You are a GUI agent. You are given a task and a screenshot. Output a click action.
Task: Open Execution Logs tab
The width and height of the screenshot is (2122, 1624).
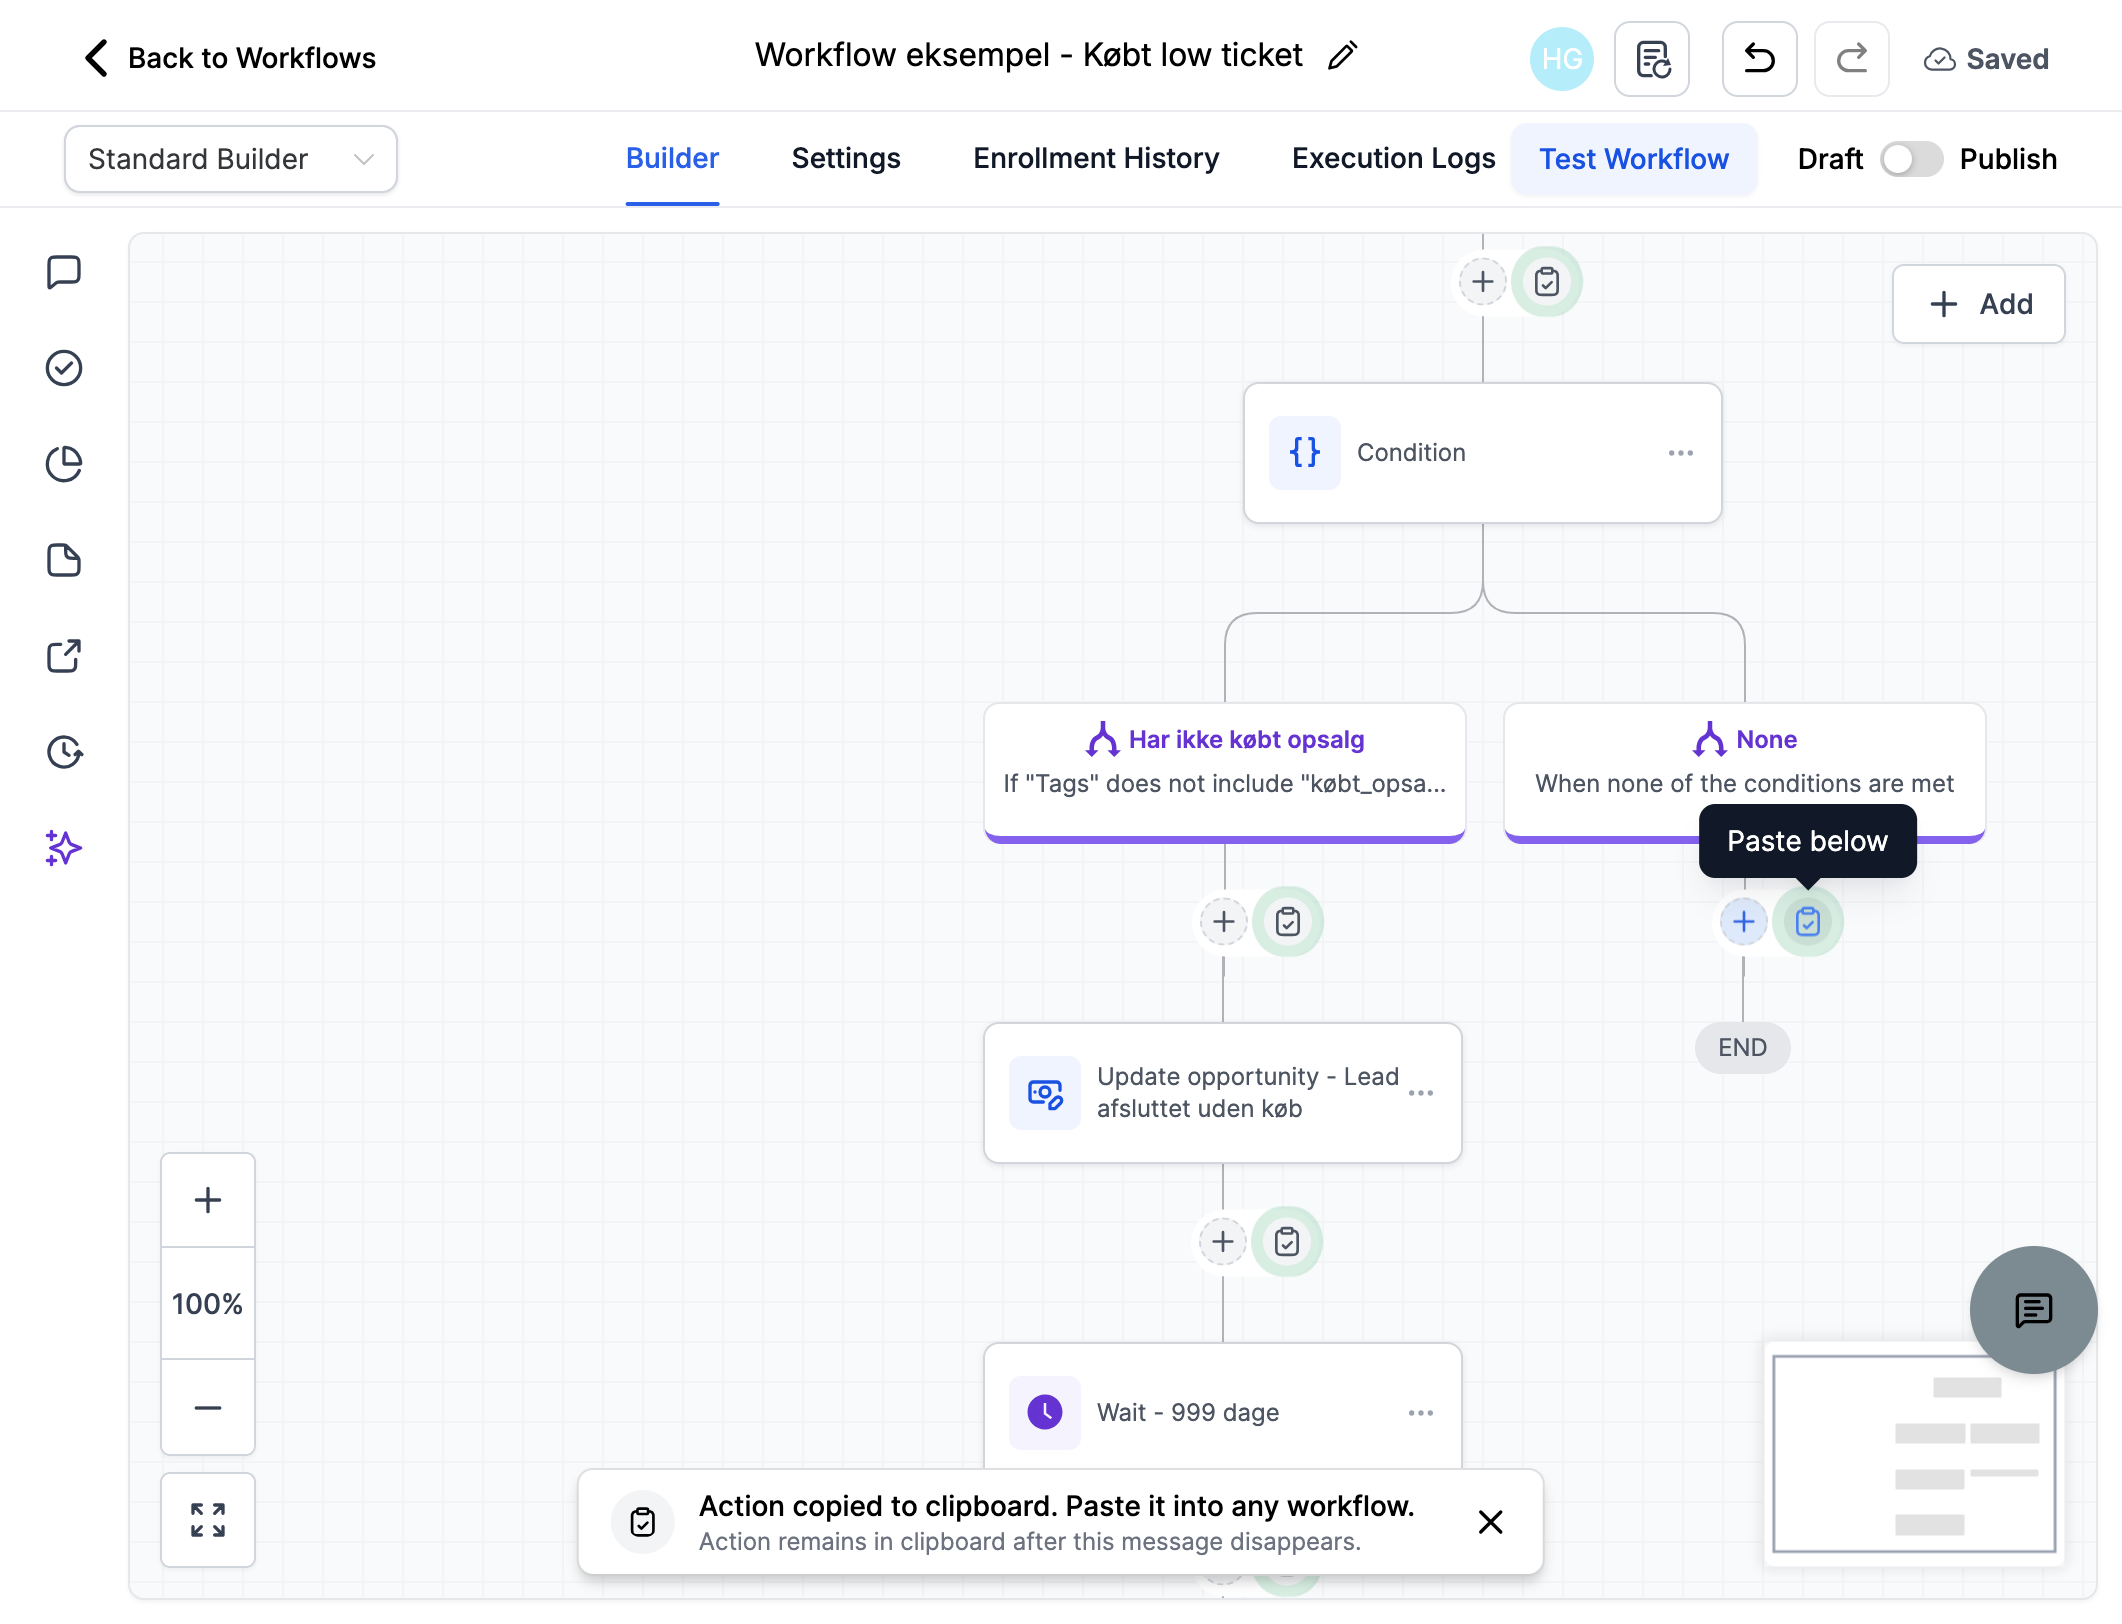(1393, 158)
